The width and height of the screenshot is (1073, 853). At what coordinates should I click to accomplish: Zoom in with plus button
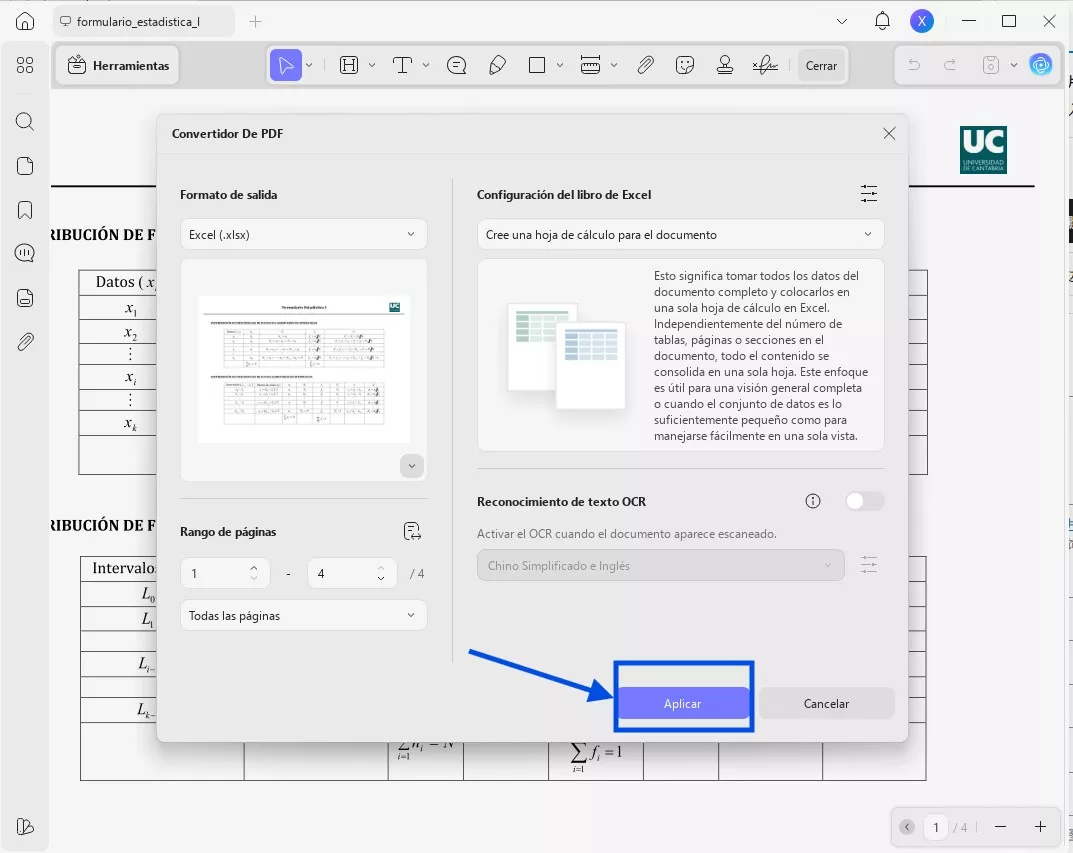click(x=1040, y=827)
